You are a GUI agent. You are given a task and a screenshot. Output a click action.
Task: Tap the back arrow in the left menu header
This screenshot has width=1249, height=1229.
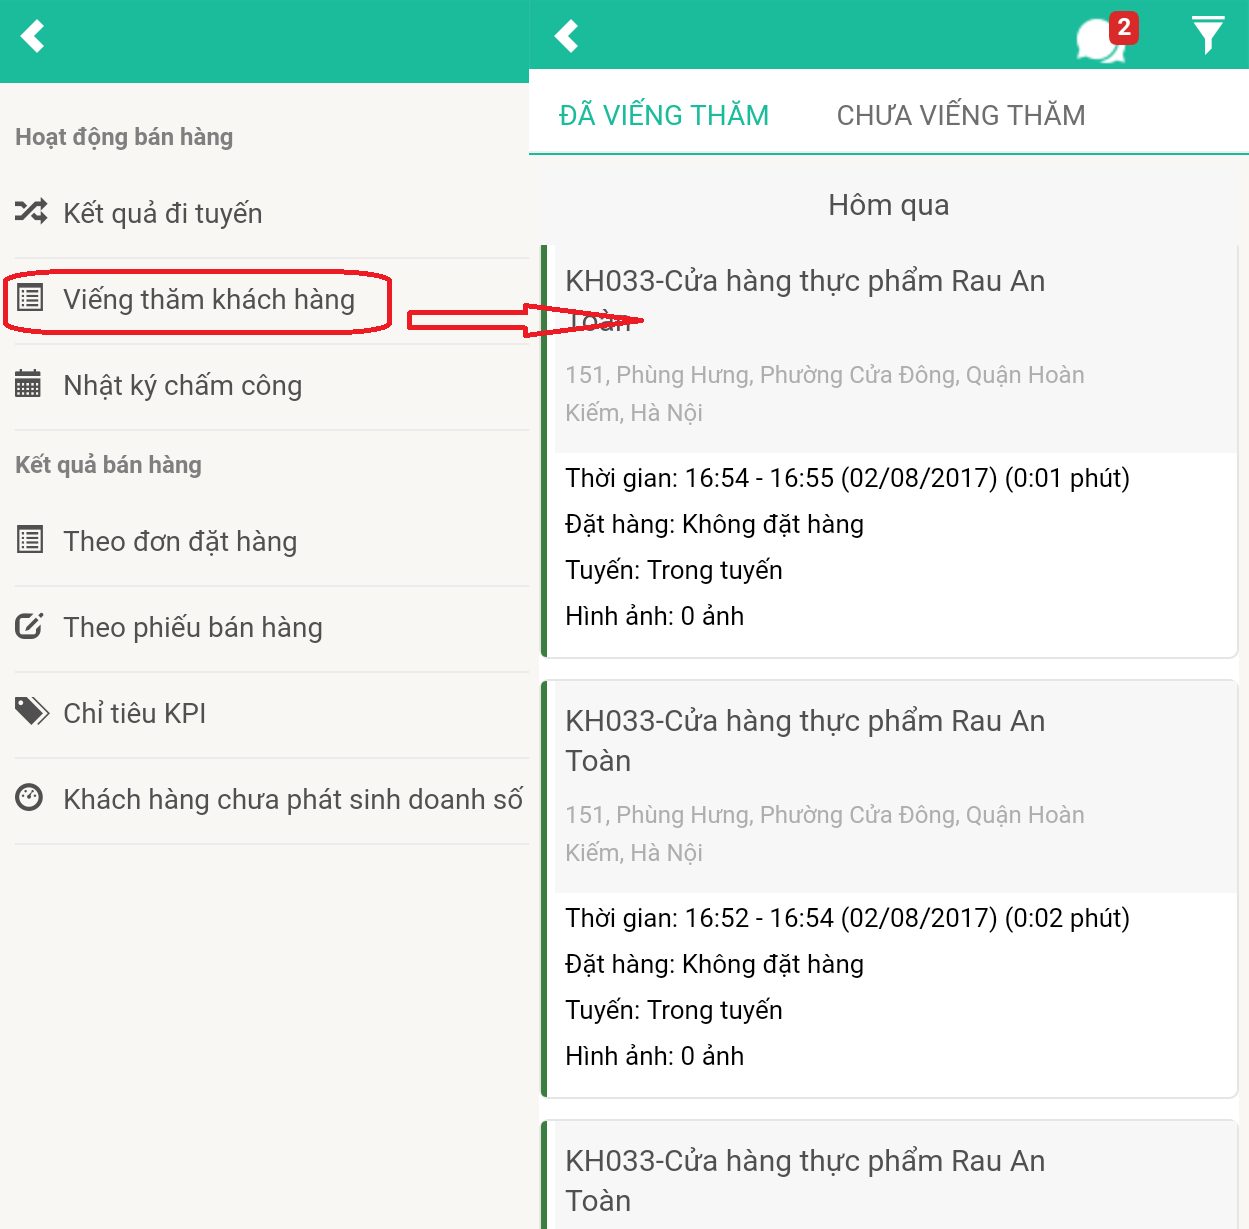tap(33, 37)
